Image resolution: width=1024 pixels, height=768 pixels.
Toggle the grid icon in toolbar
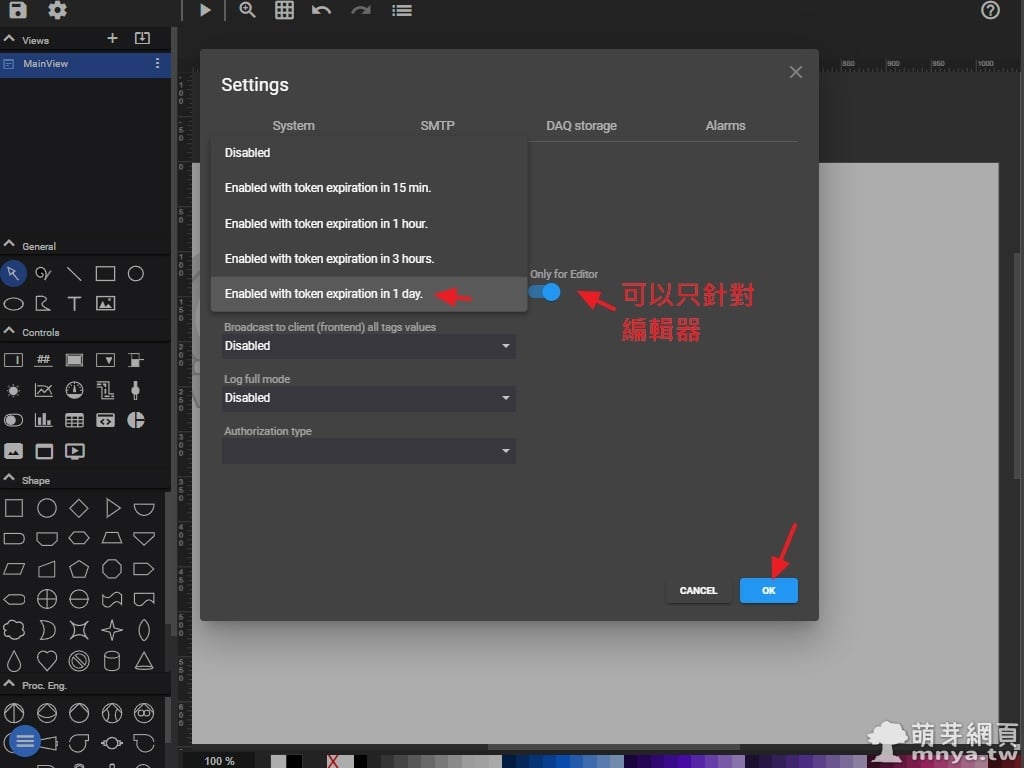click(x=284, y=10)
